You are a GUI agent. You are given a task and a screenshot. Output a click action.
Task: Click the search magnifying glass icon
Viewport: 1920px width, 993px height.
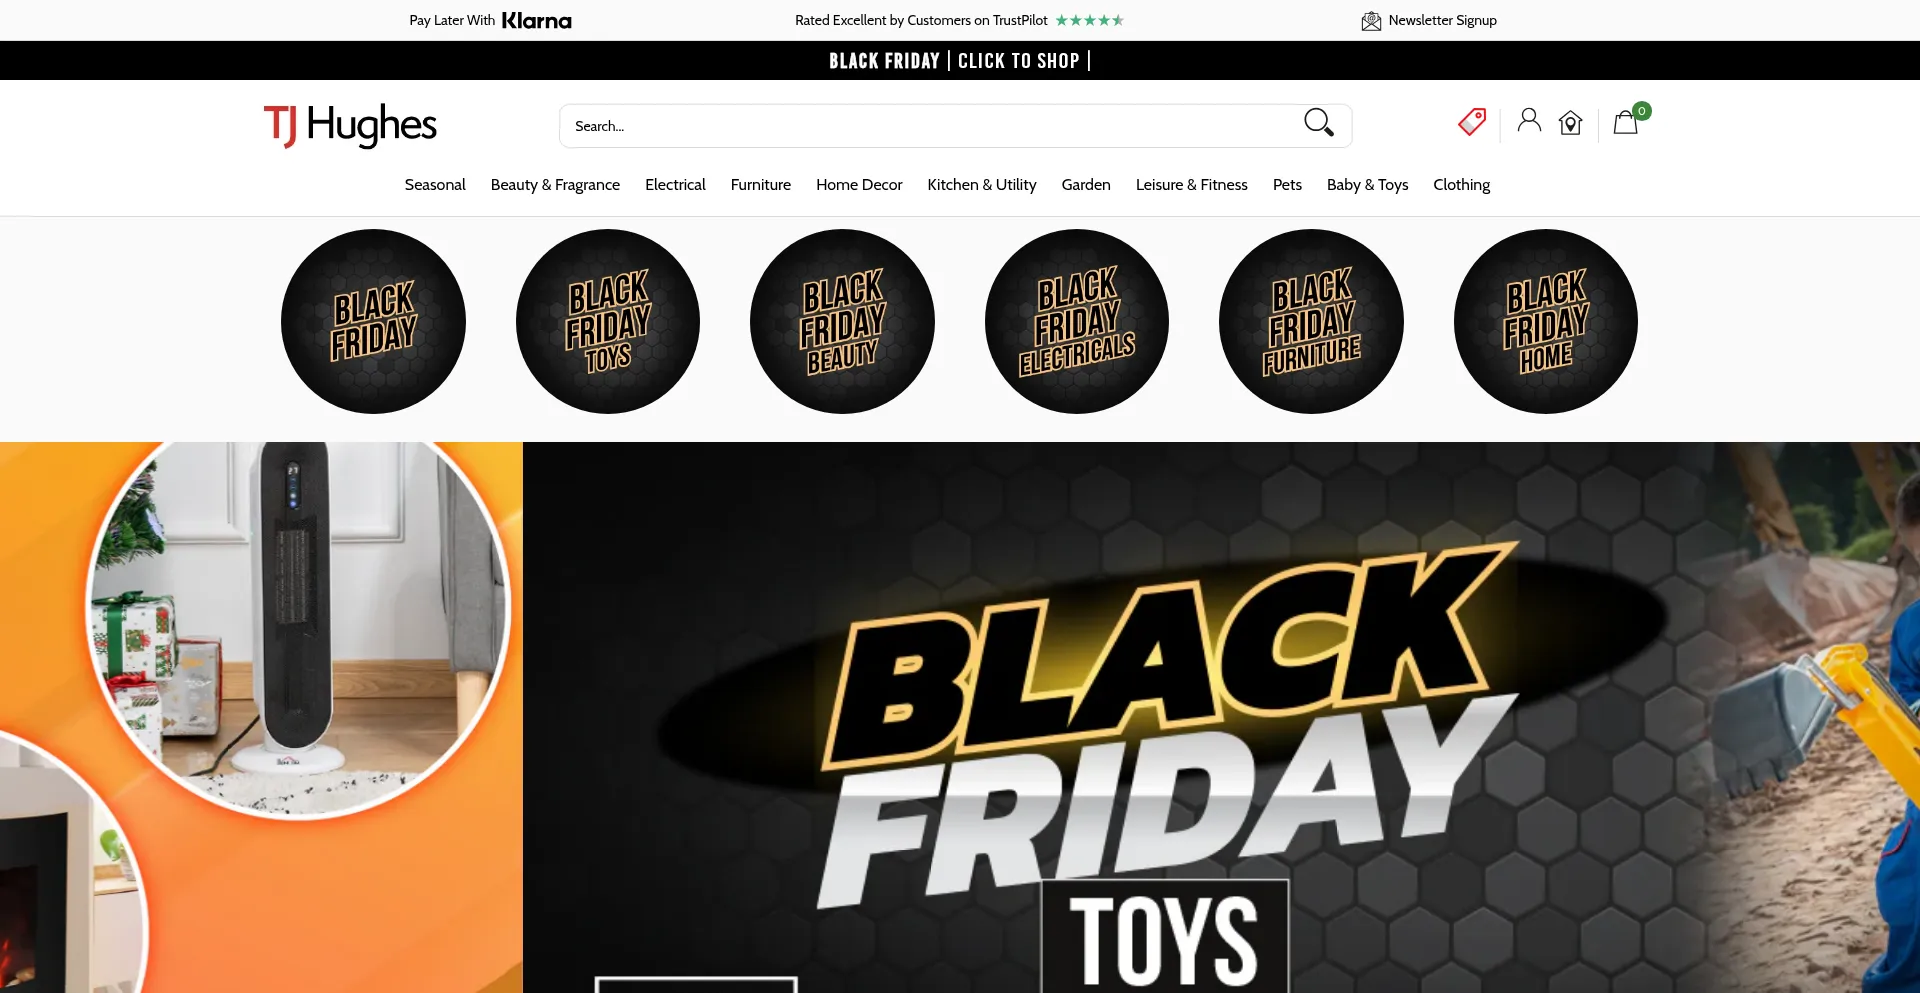1318,123
